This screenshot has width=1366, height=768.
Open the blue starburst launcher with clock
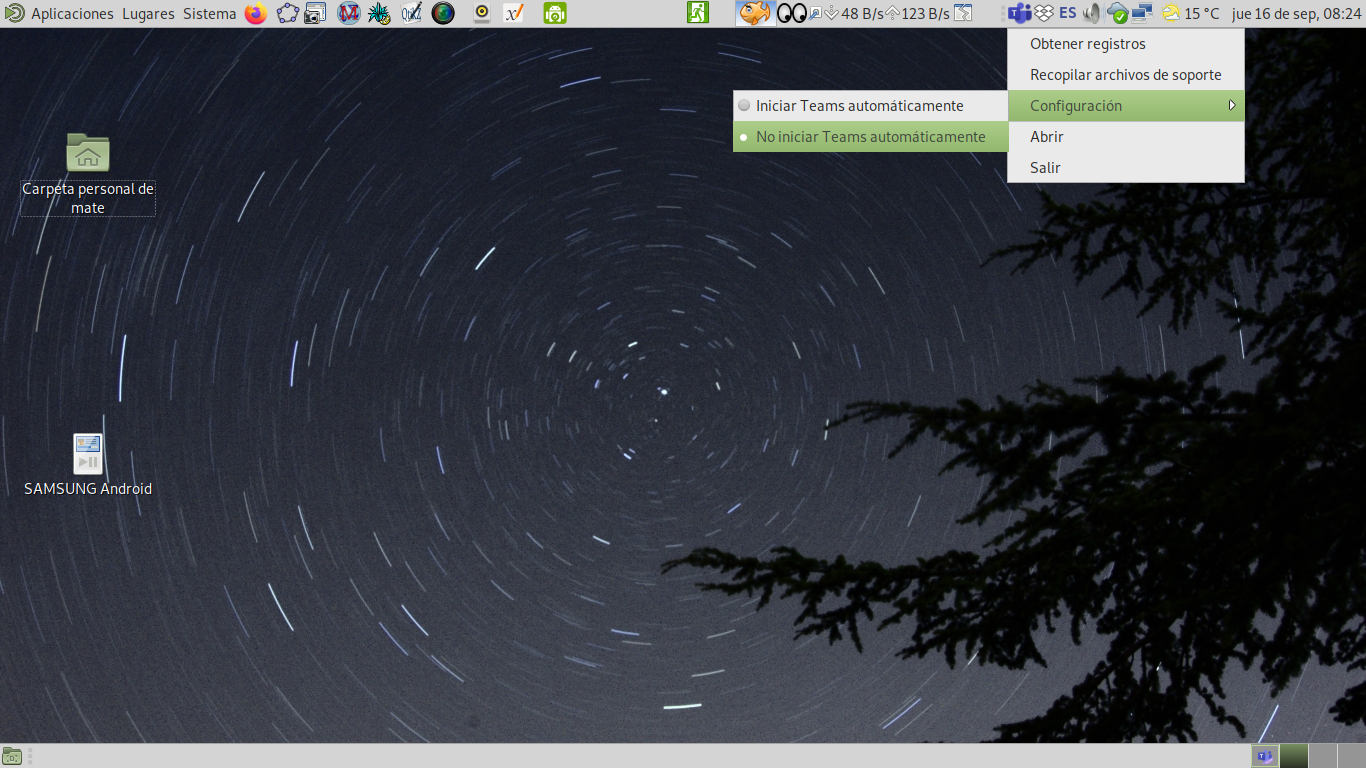(x=379, y=13)
